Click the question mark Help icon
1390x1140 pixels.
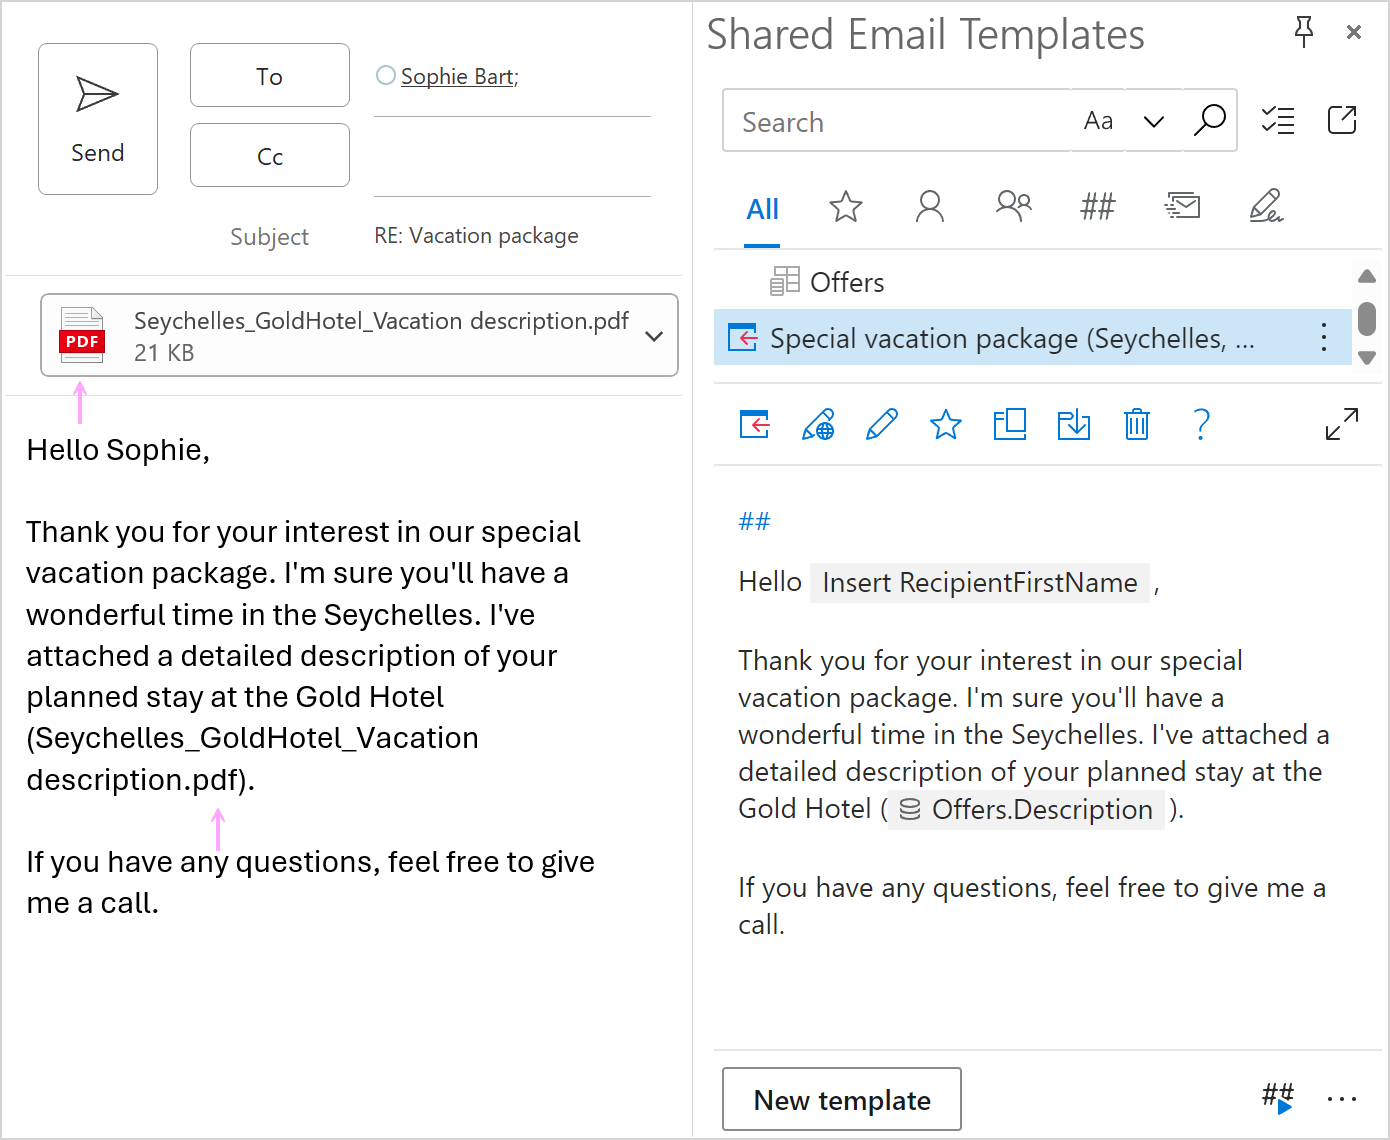[1202, 425]
